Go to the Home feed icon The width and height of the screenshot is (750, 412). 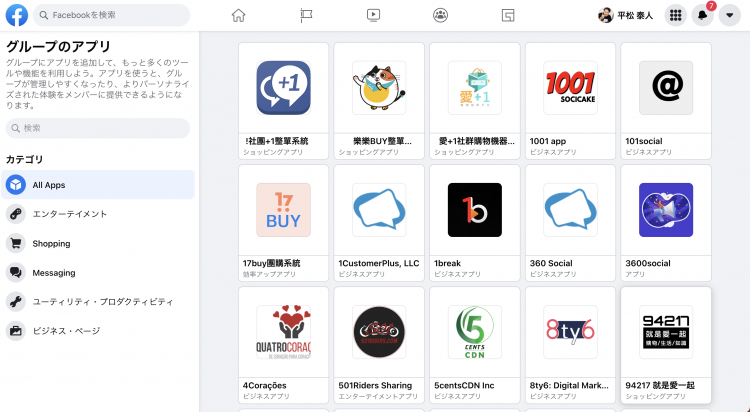coord(238,15)
